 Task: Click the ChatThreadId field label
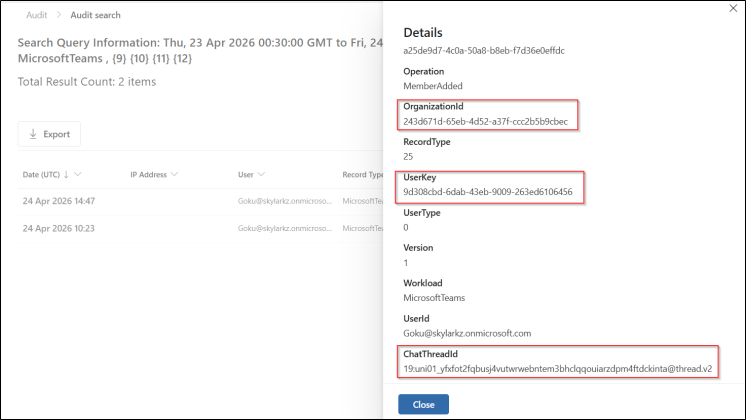pyautogui.click(x=431, y=354)
